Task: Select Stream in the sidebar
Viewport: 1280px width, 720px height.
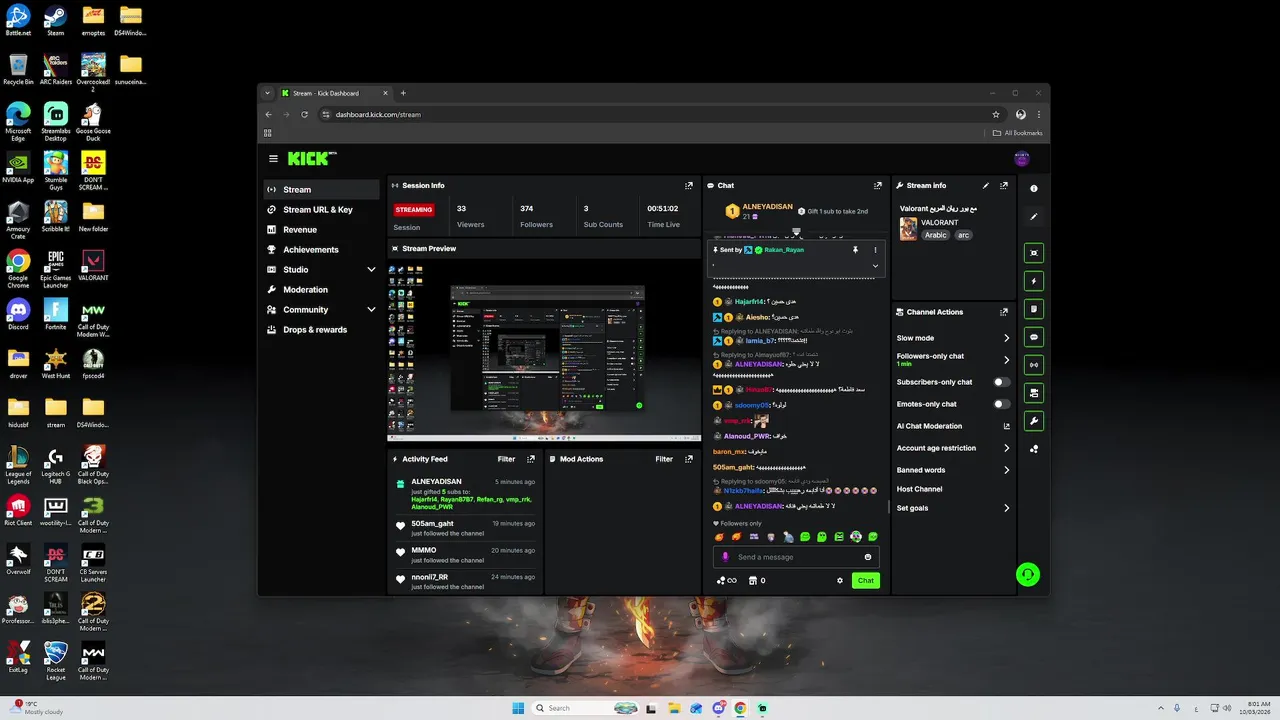Action: [x=322, y=189]
